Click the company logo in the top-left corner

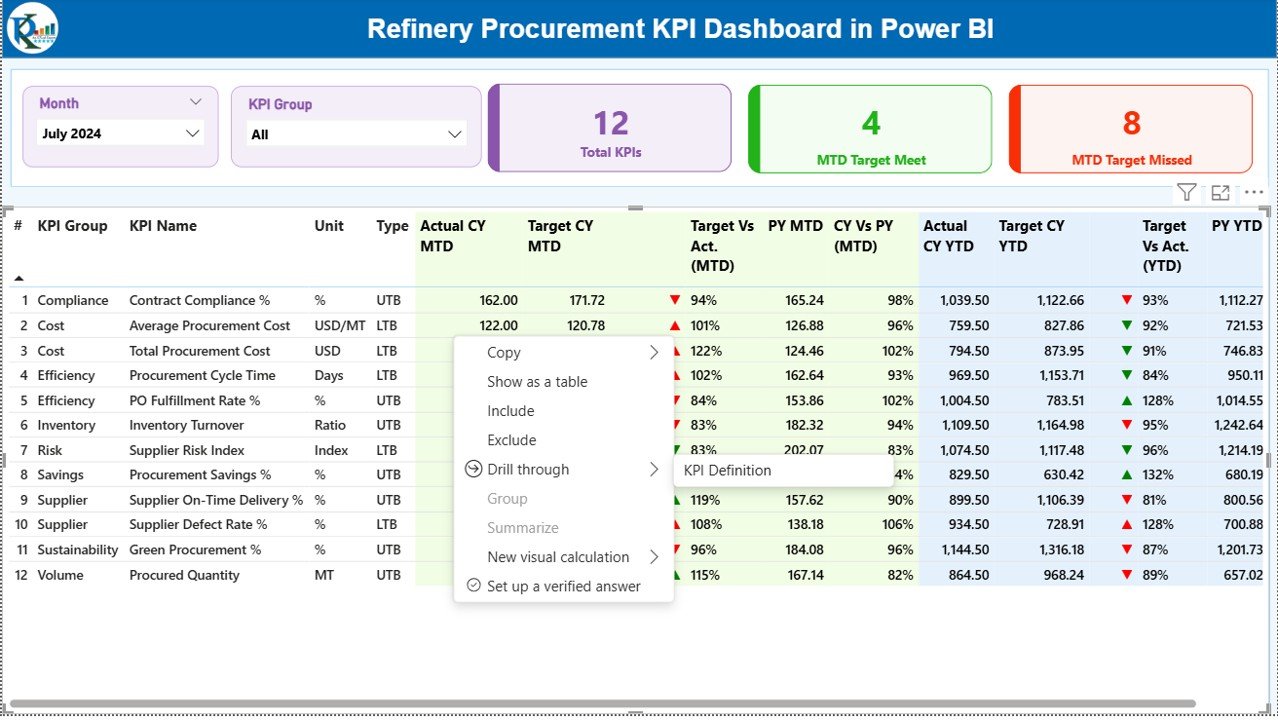pyautogui.click(x=32, y=29)
